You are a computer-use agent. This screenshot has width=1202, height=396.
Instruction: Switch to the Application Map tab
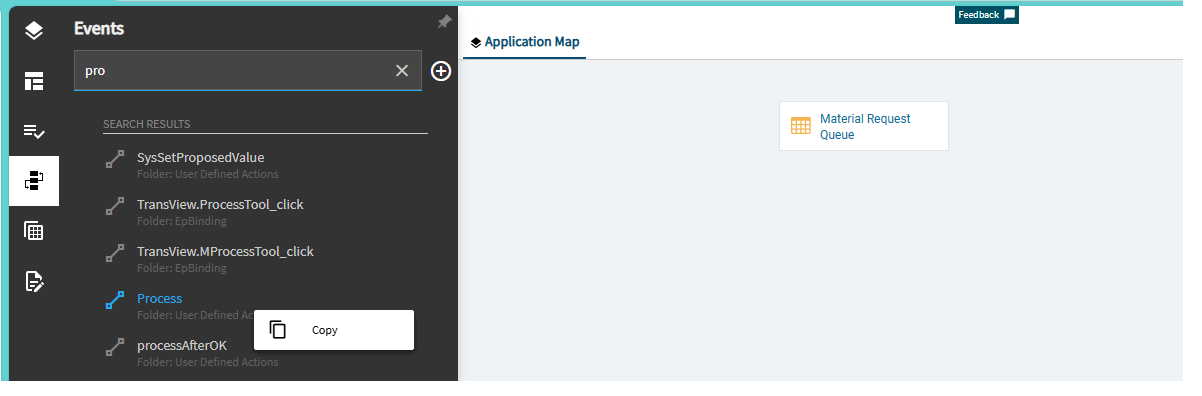click(x=524, y=42)
